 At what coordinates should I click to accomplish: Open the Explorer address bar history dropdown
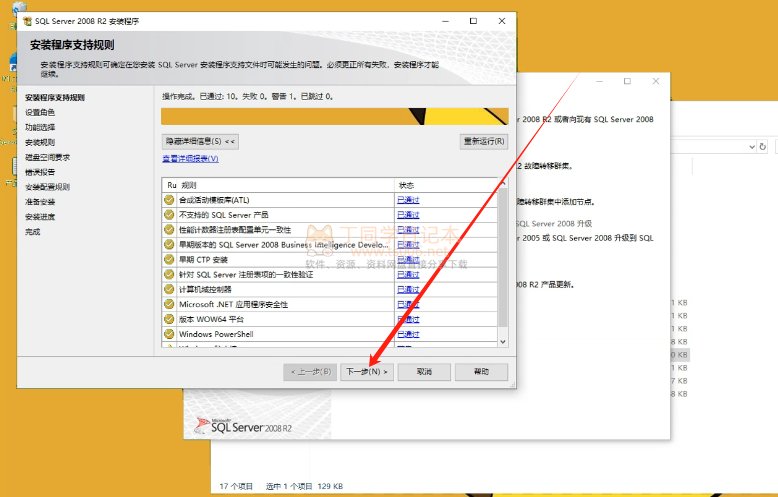click(x=752, y=147)
